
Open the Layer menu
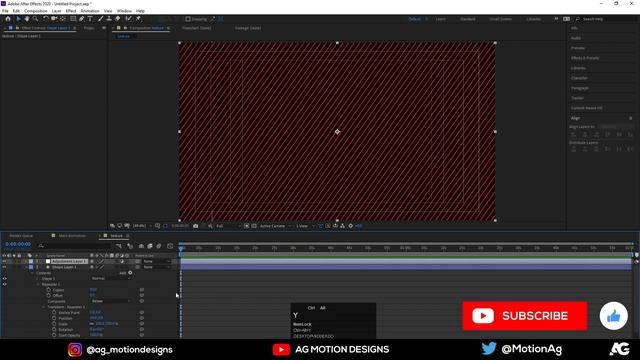click(x=57, y=11)
